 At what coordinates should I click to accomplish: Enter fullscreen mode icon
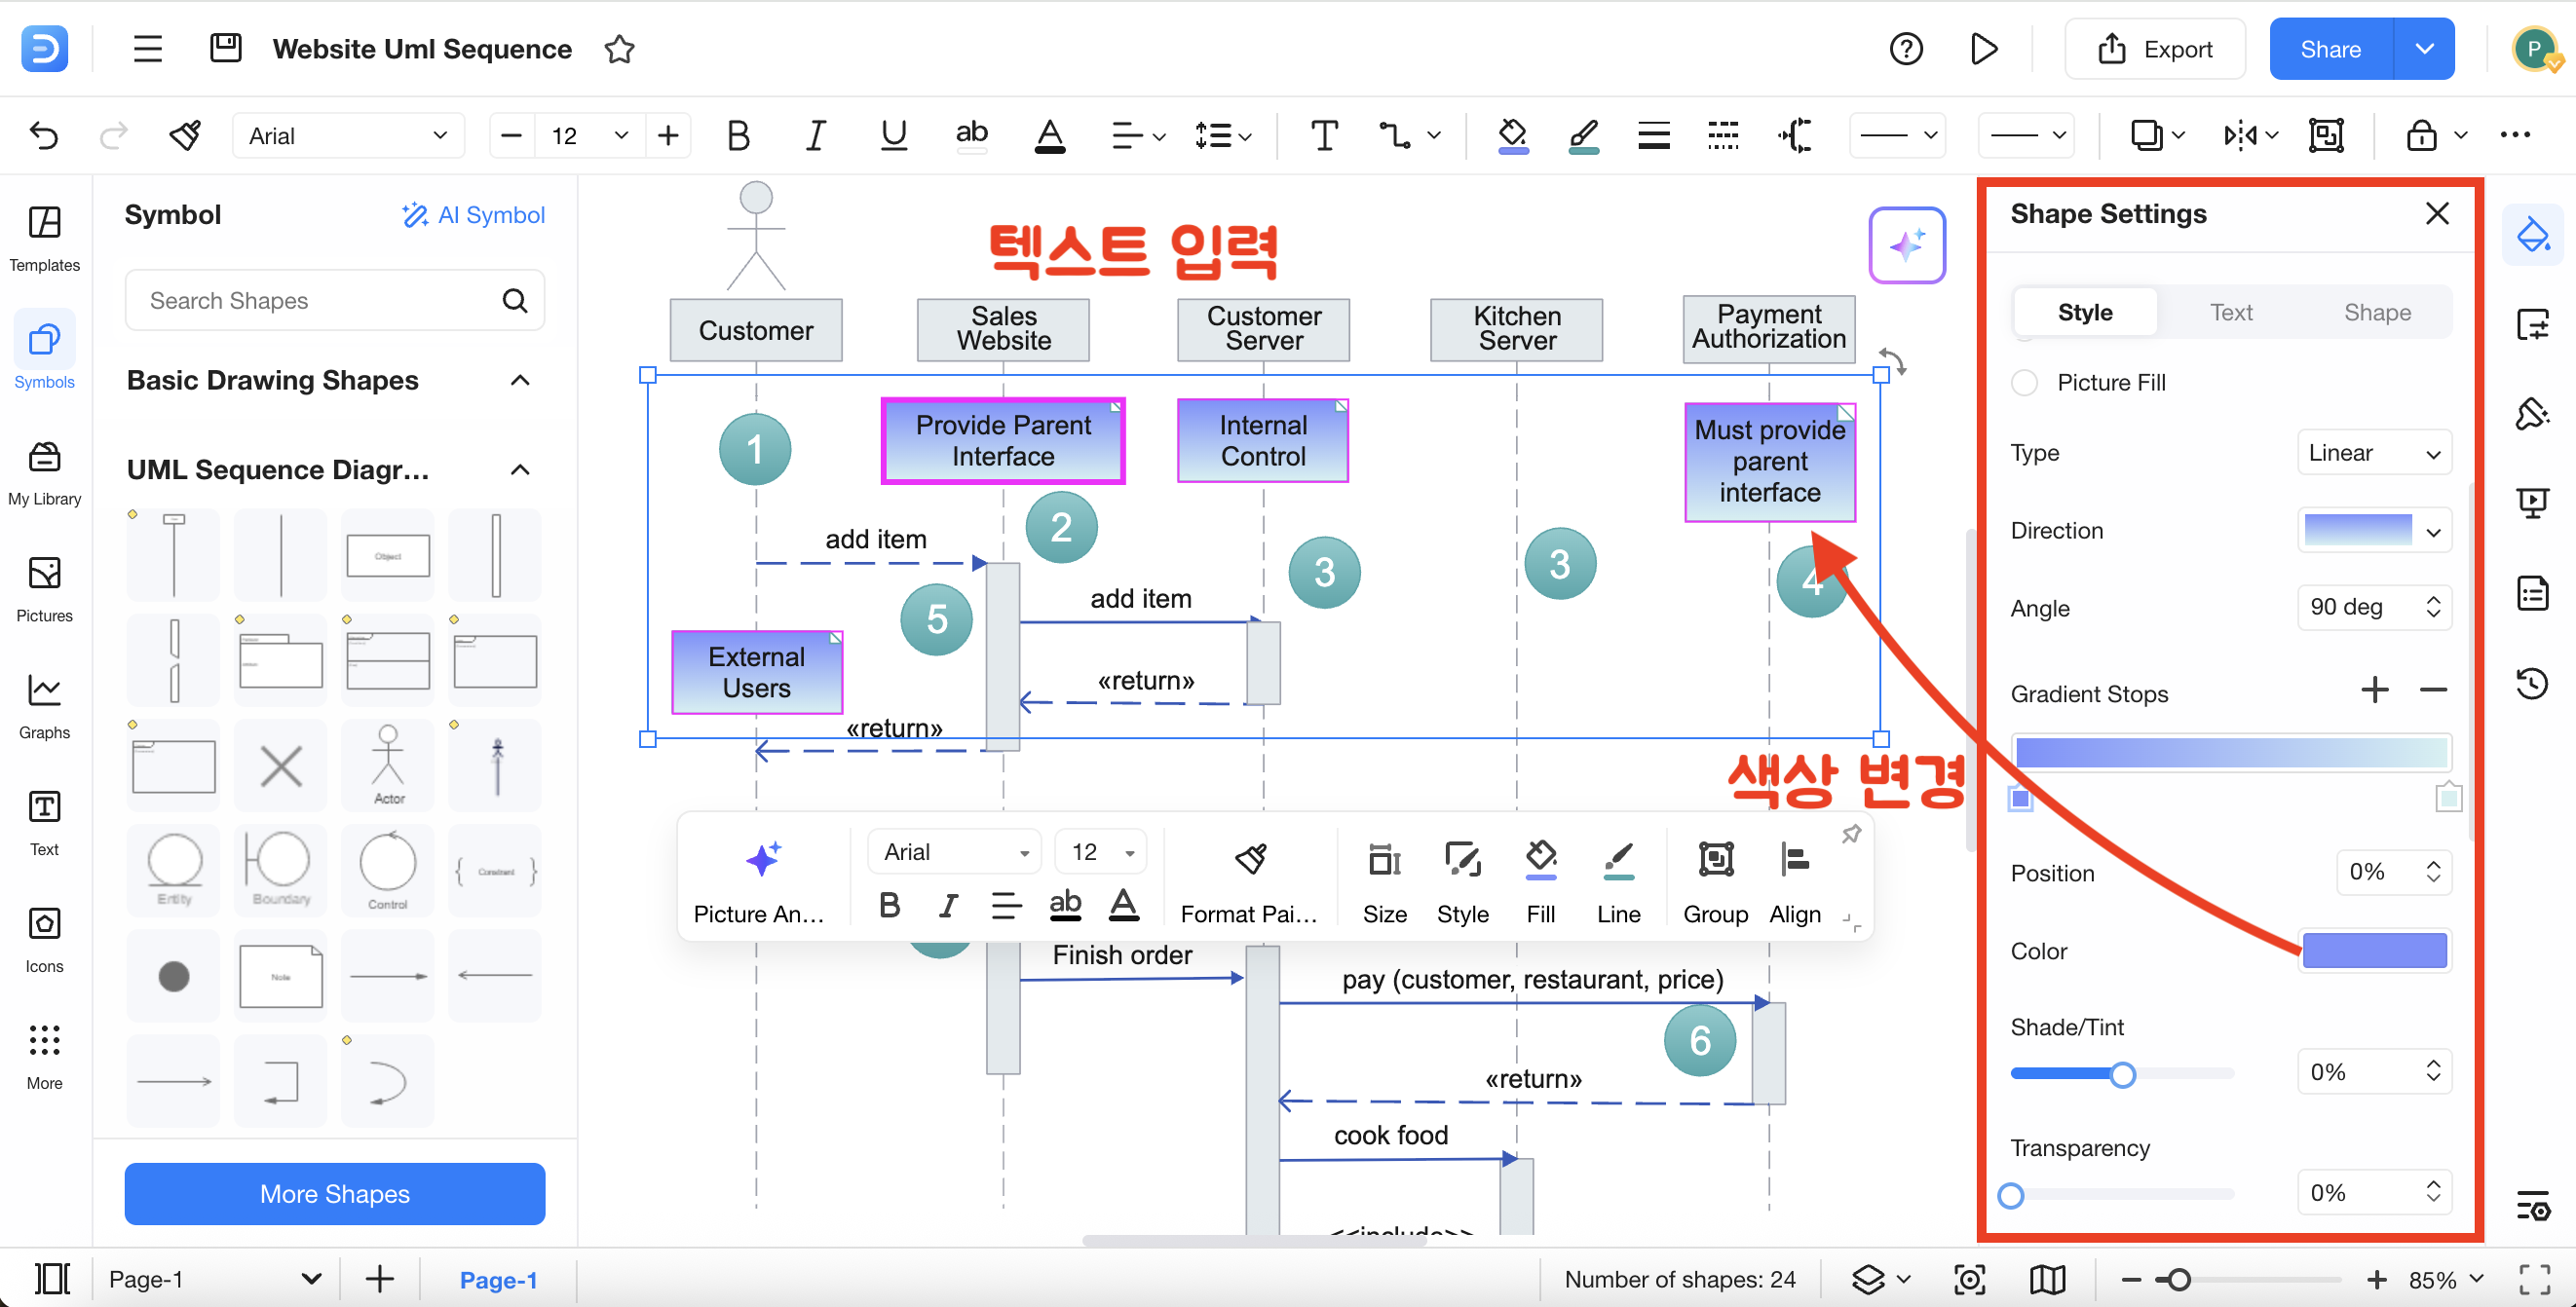(2534, 1280)
